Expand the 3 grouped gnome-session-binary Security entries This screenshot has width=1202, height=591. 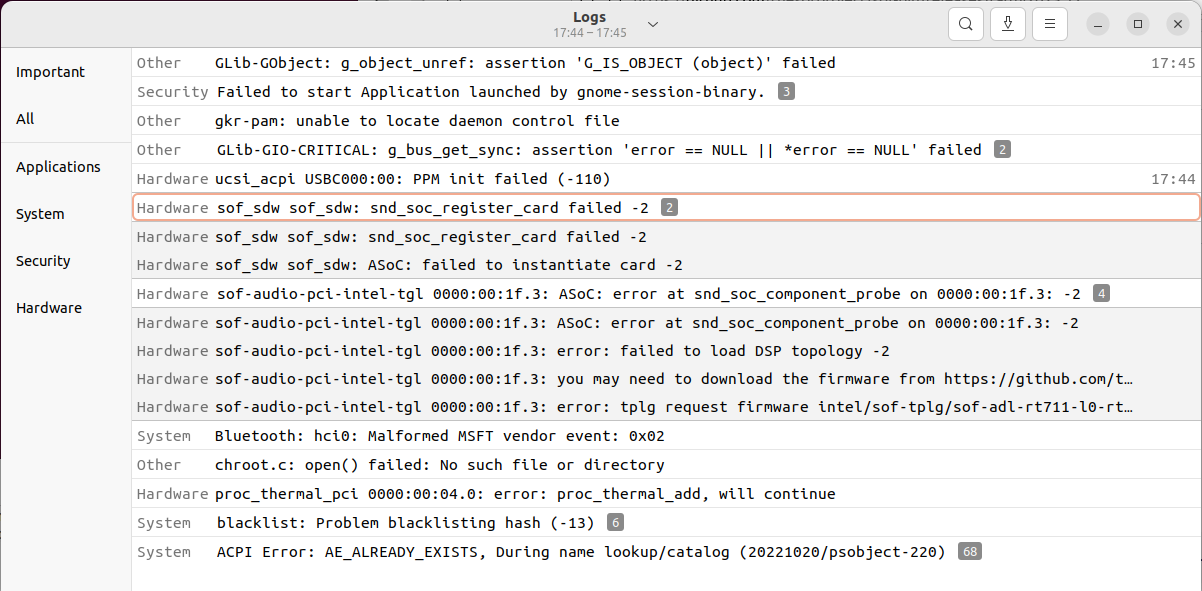point(785,91)
